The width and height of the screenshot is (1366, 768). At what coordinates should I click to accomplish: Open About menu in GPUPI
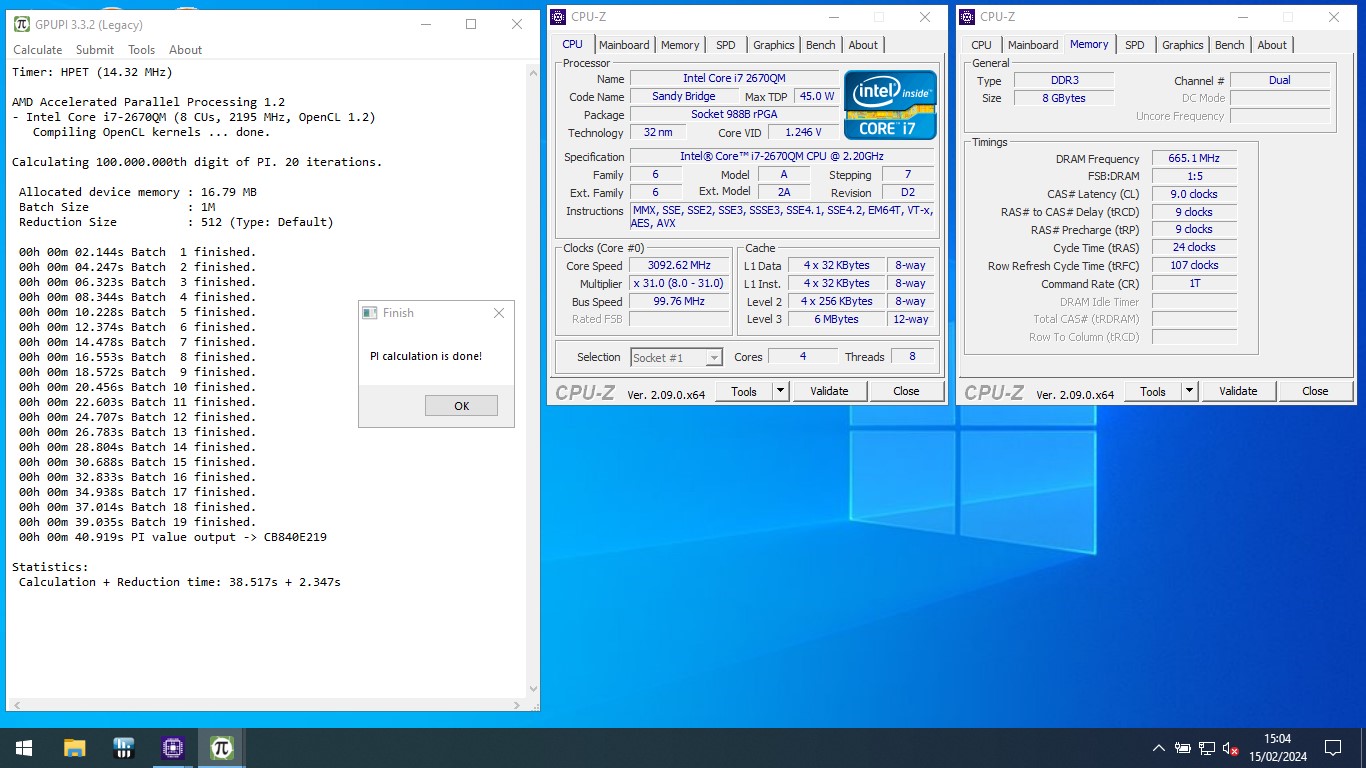[x=185, y=50]
